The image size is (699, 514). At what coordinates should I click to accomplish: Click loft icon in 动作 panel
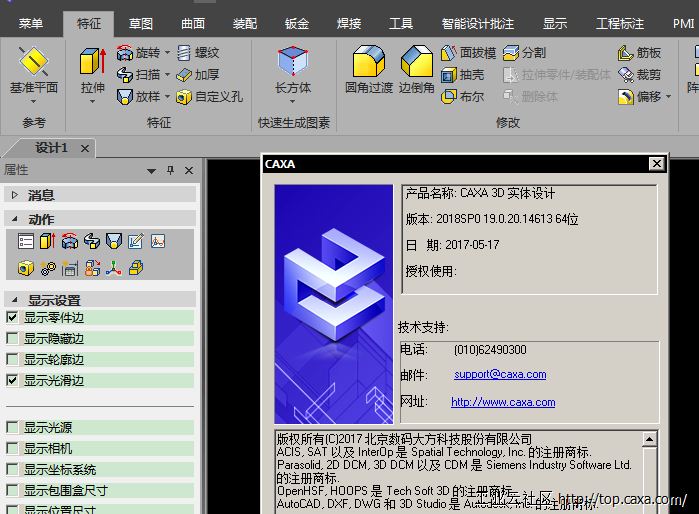[114, 241]
